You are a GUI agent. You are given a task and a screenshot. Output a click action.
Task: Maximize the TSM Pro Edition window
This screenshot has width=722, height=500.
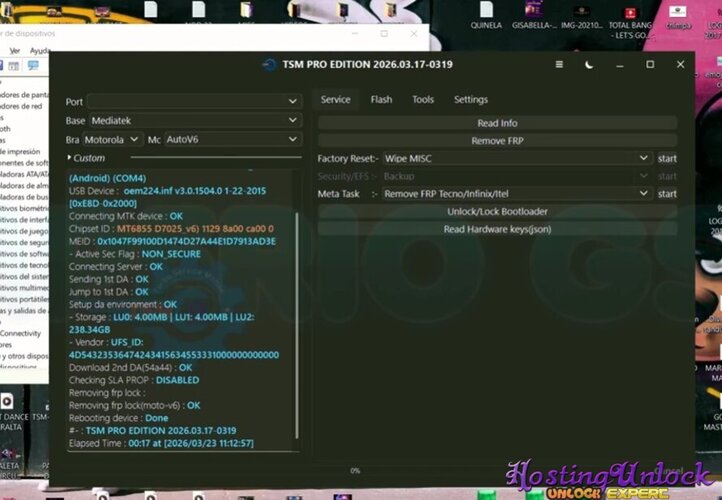[650, 65]
